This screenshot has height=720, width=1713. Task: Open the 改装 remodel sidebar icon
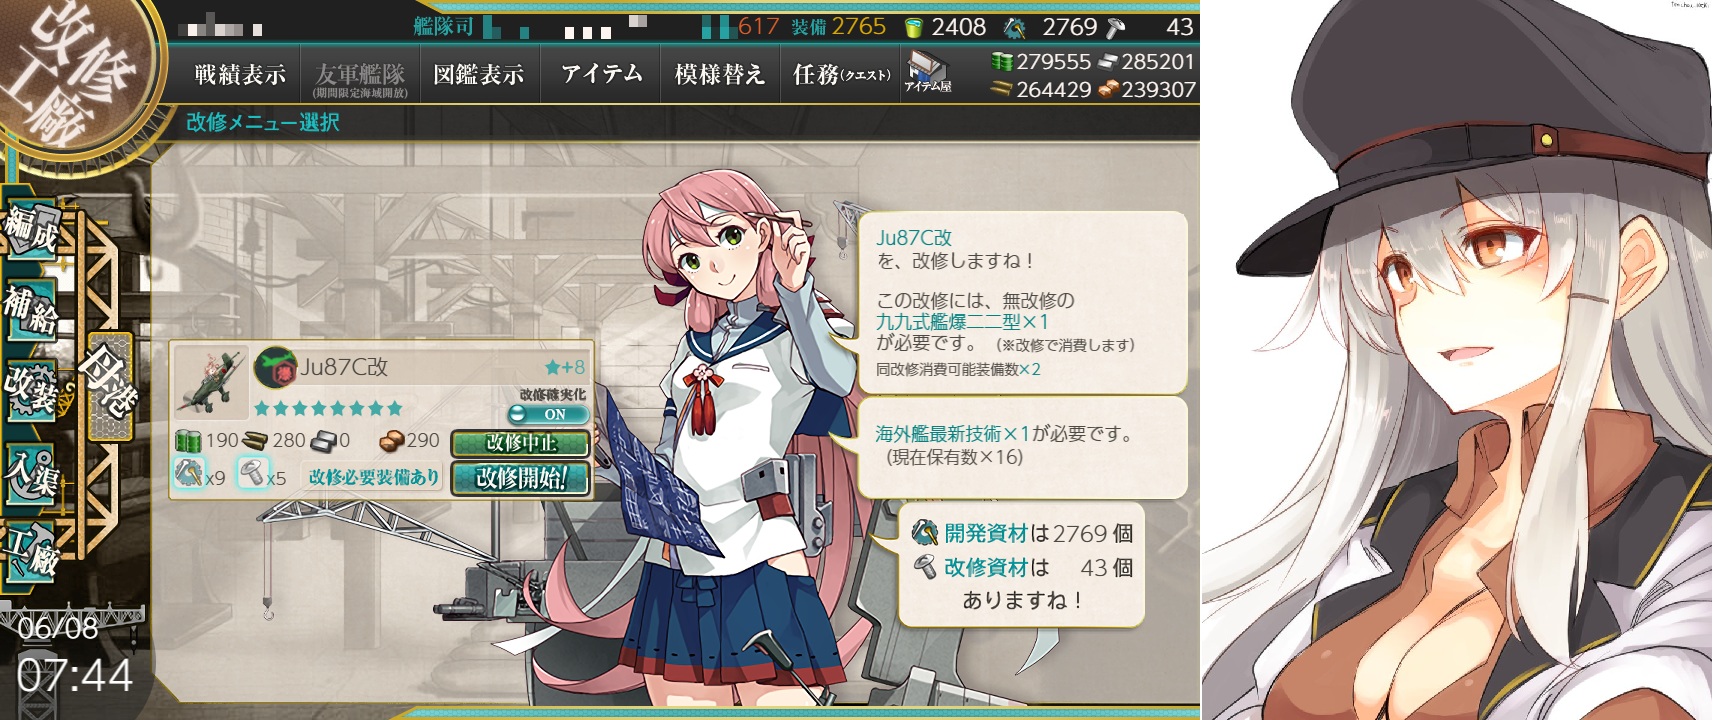[x=32, y=388]
